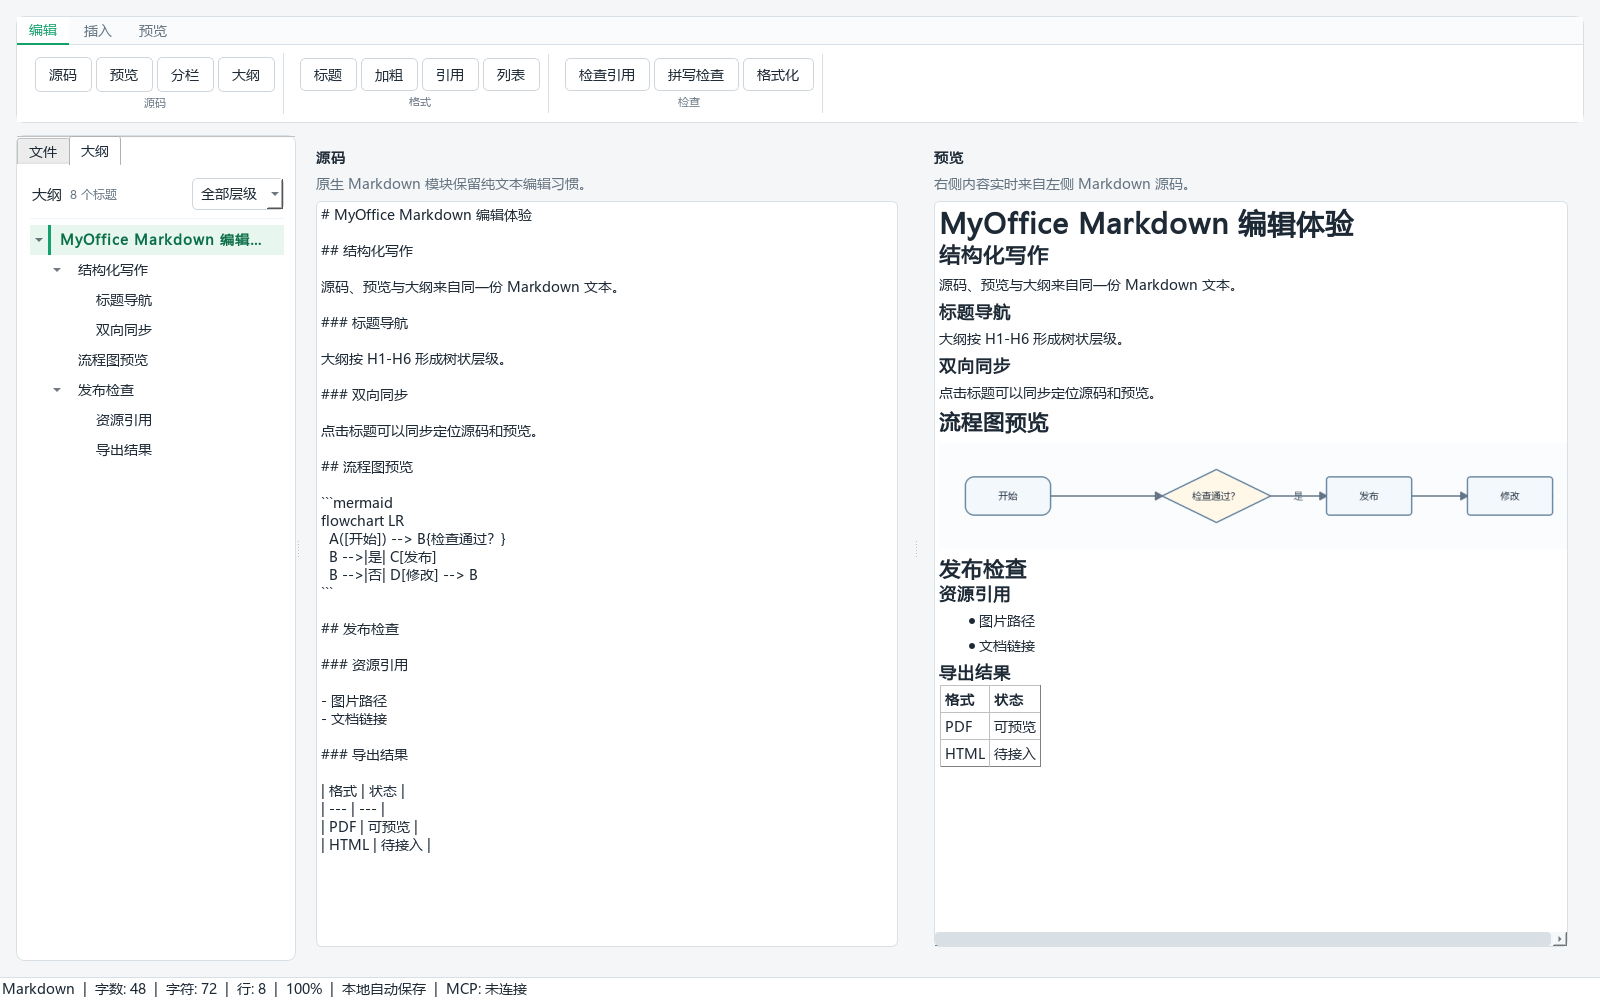Click the 发布检查 heading in preview

[983, 569]
